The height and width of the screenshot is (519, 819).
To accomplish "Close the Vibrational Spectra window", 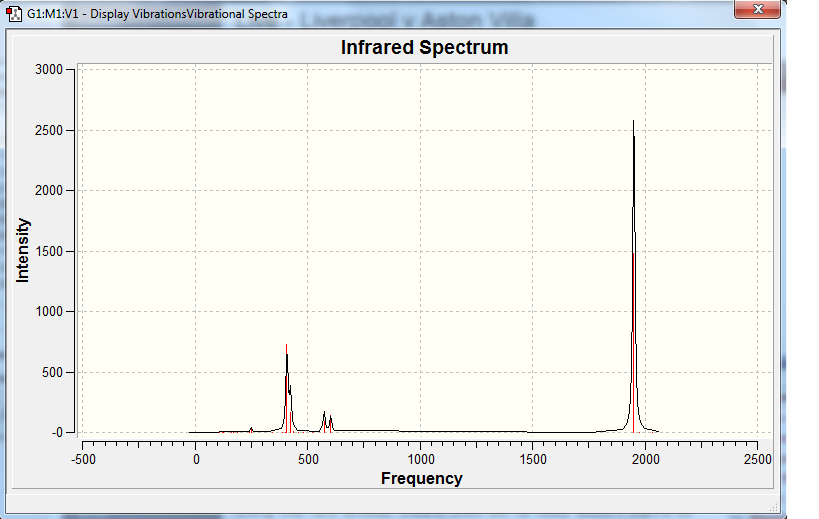I will click(757, 9).
